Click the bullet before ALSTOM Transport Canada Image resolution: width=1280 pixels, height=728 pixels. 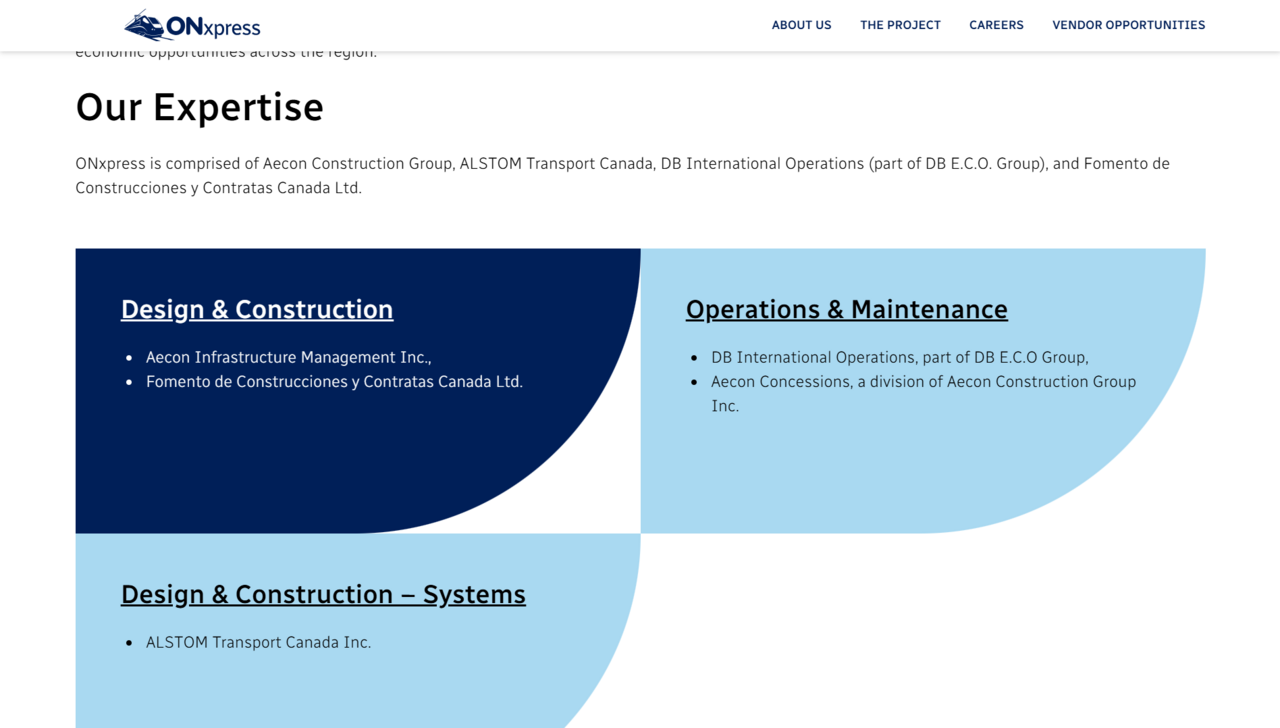(129, 643)
